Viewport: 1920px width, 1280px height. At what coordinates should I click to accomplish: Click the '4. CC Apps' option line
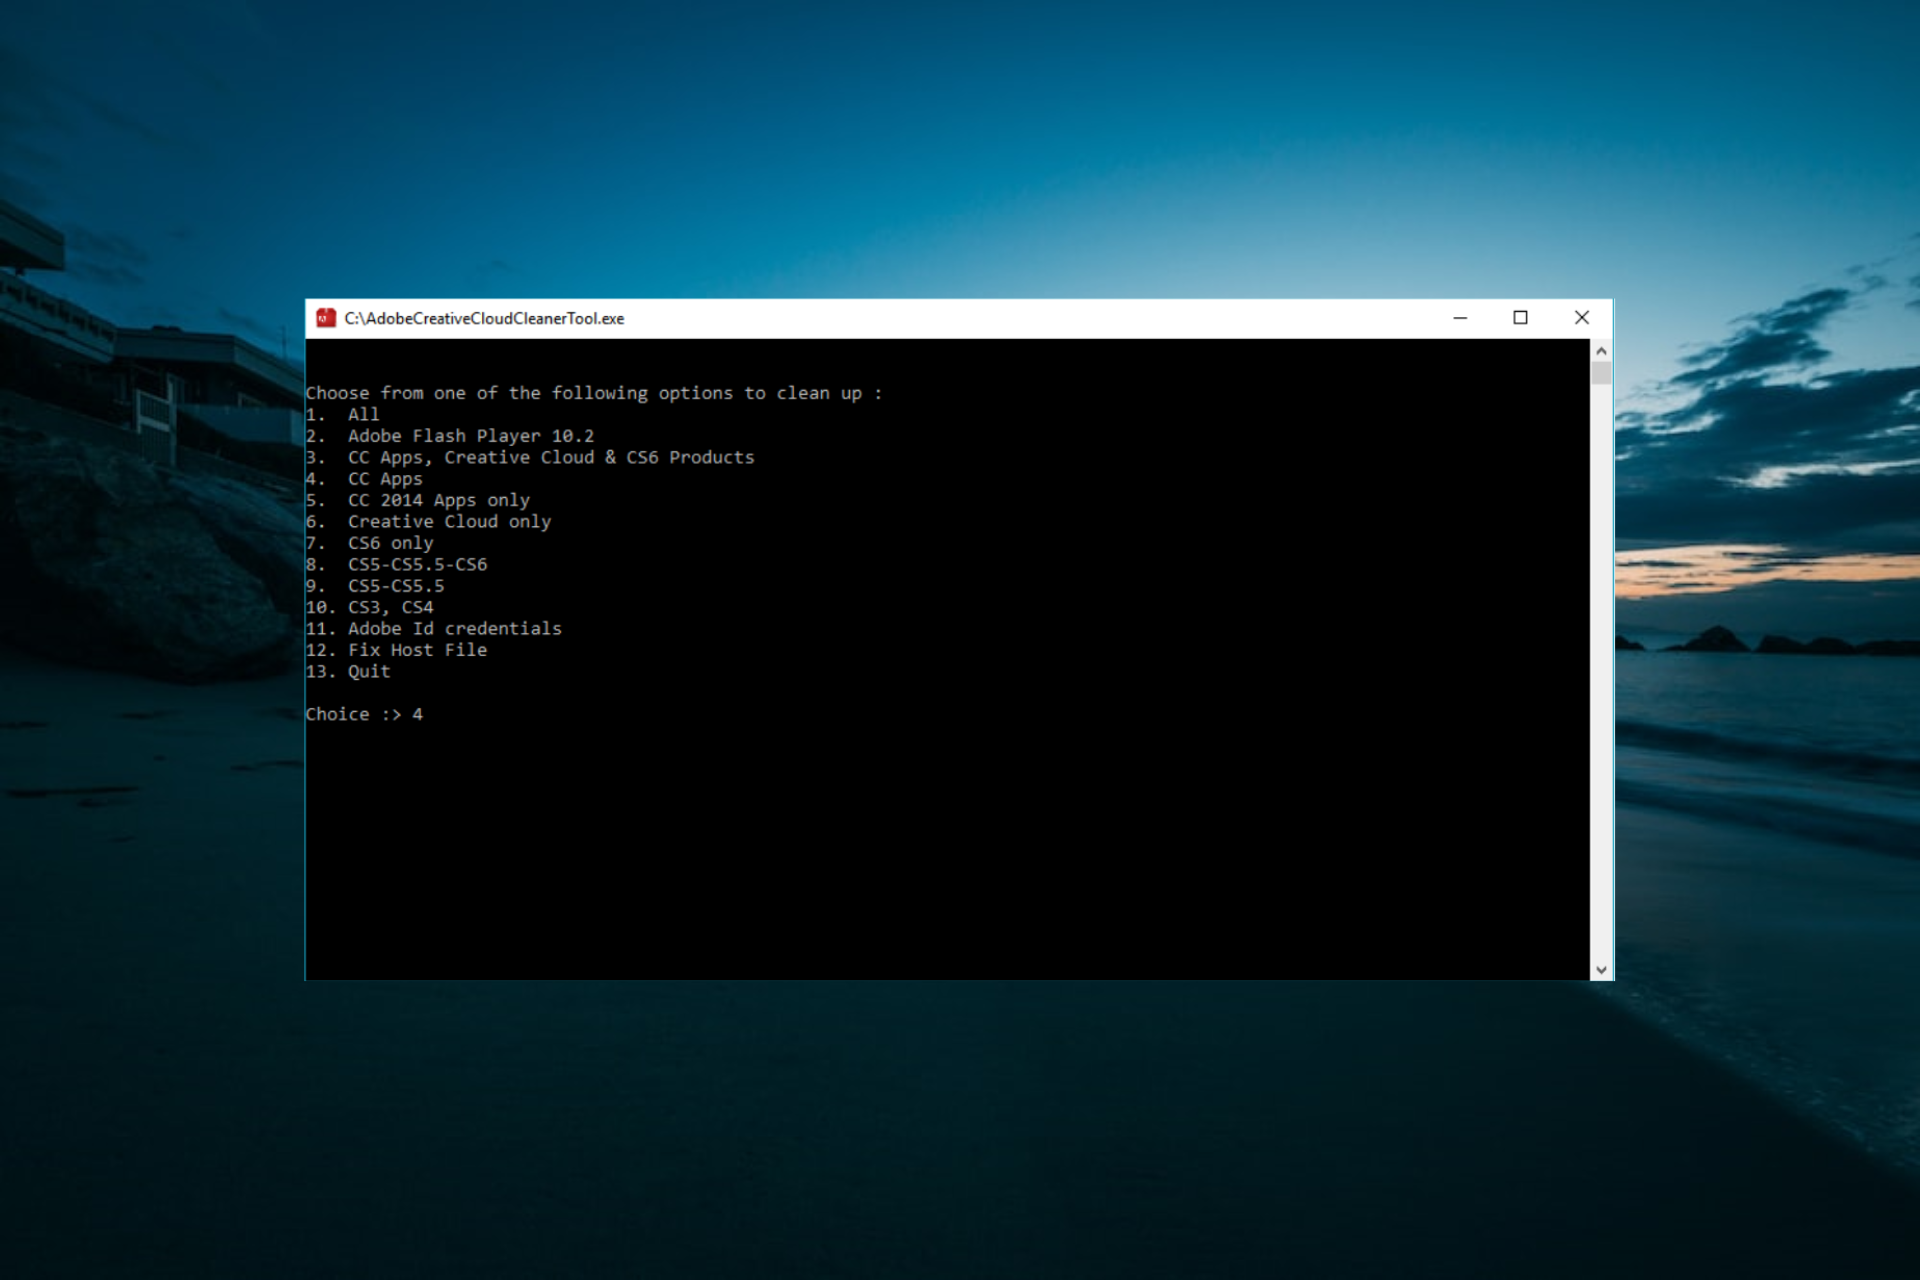pyautogui.click(x=364, y=479)
